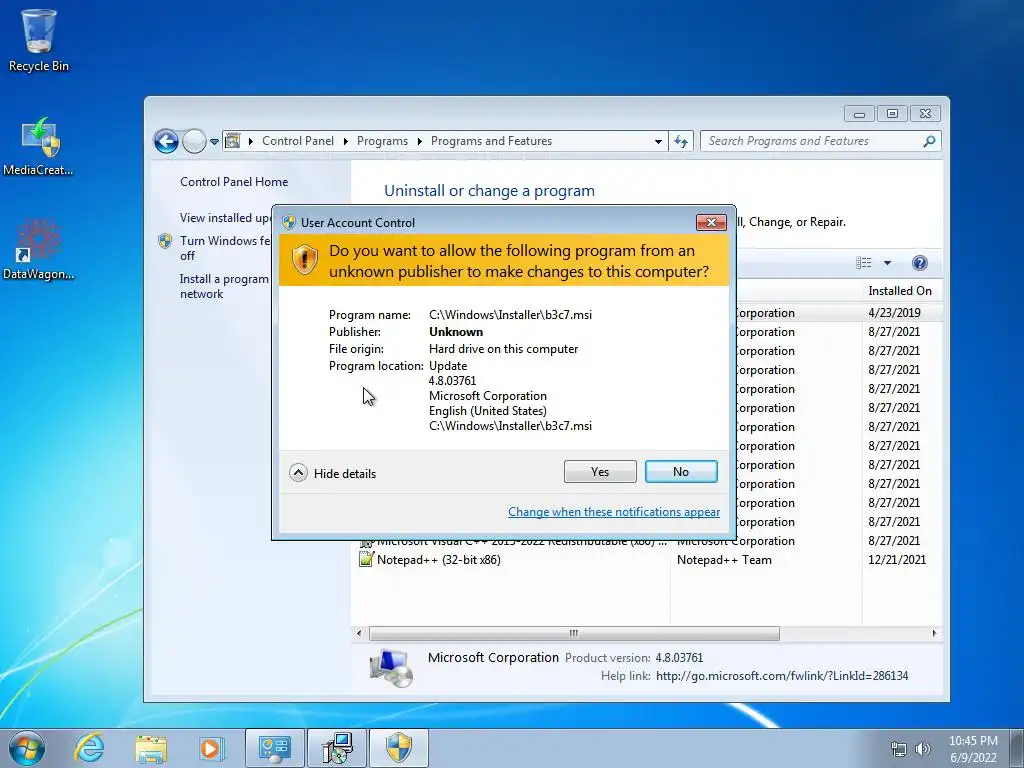1024x768 pixels.
Task: Close the User Account Control dialog
Action: pyautogui.click(x=711, y=223)
